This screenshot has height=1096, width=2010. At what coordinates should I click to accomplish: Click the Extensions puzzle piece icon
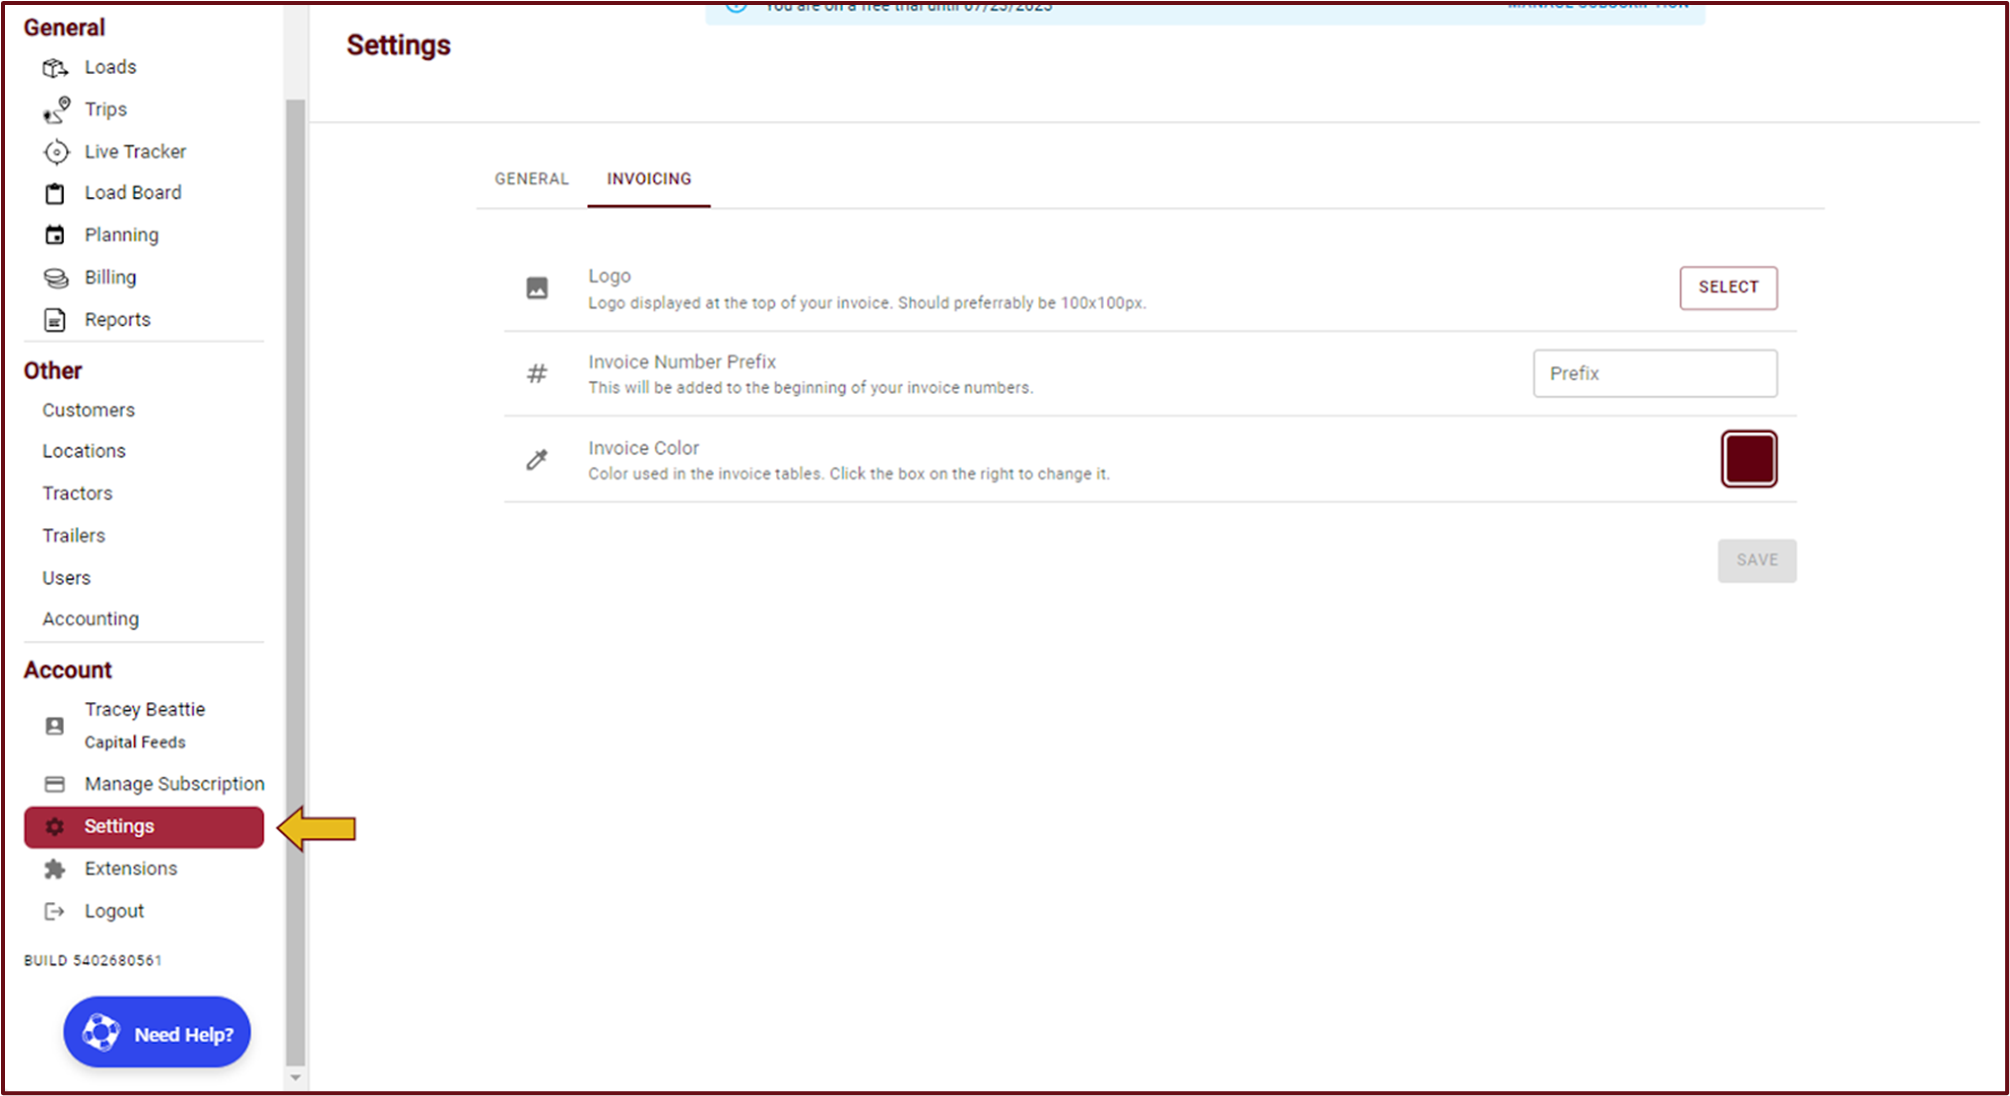point(55,869)
